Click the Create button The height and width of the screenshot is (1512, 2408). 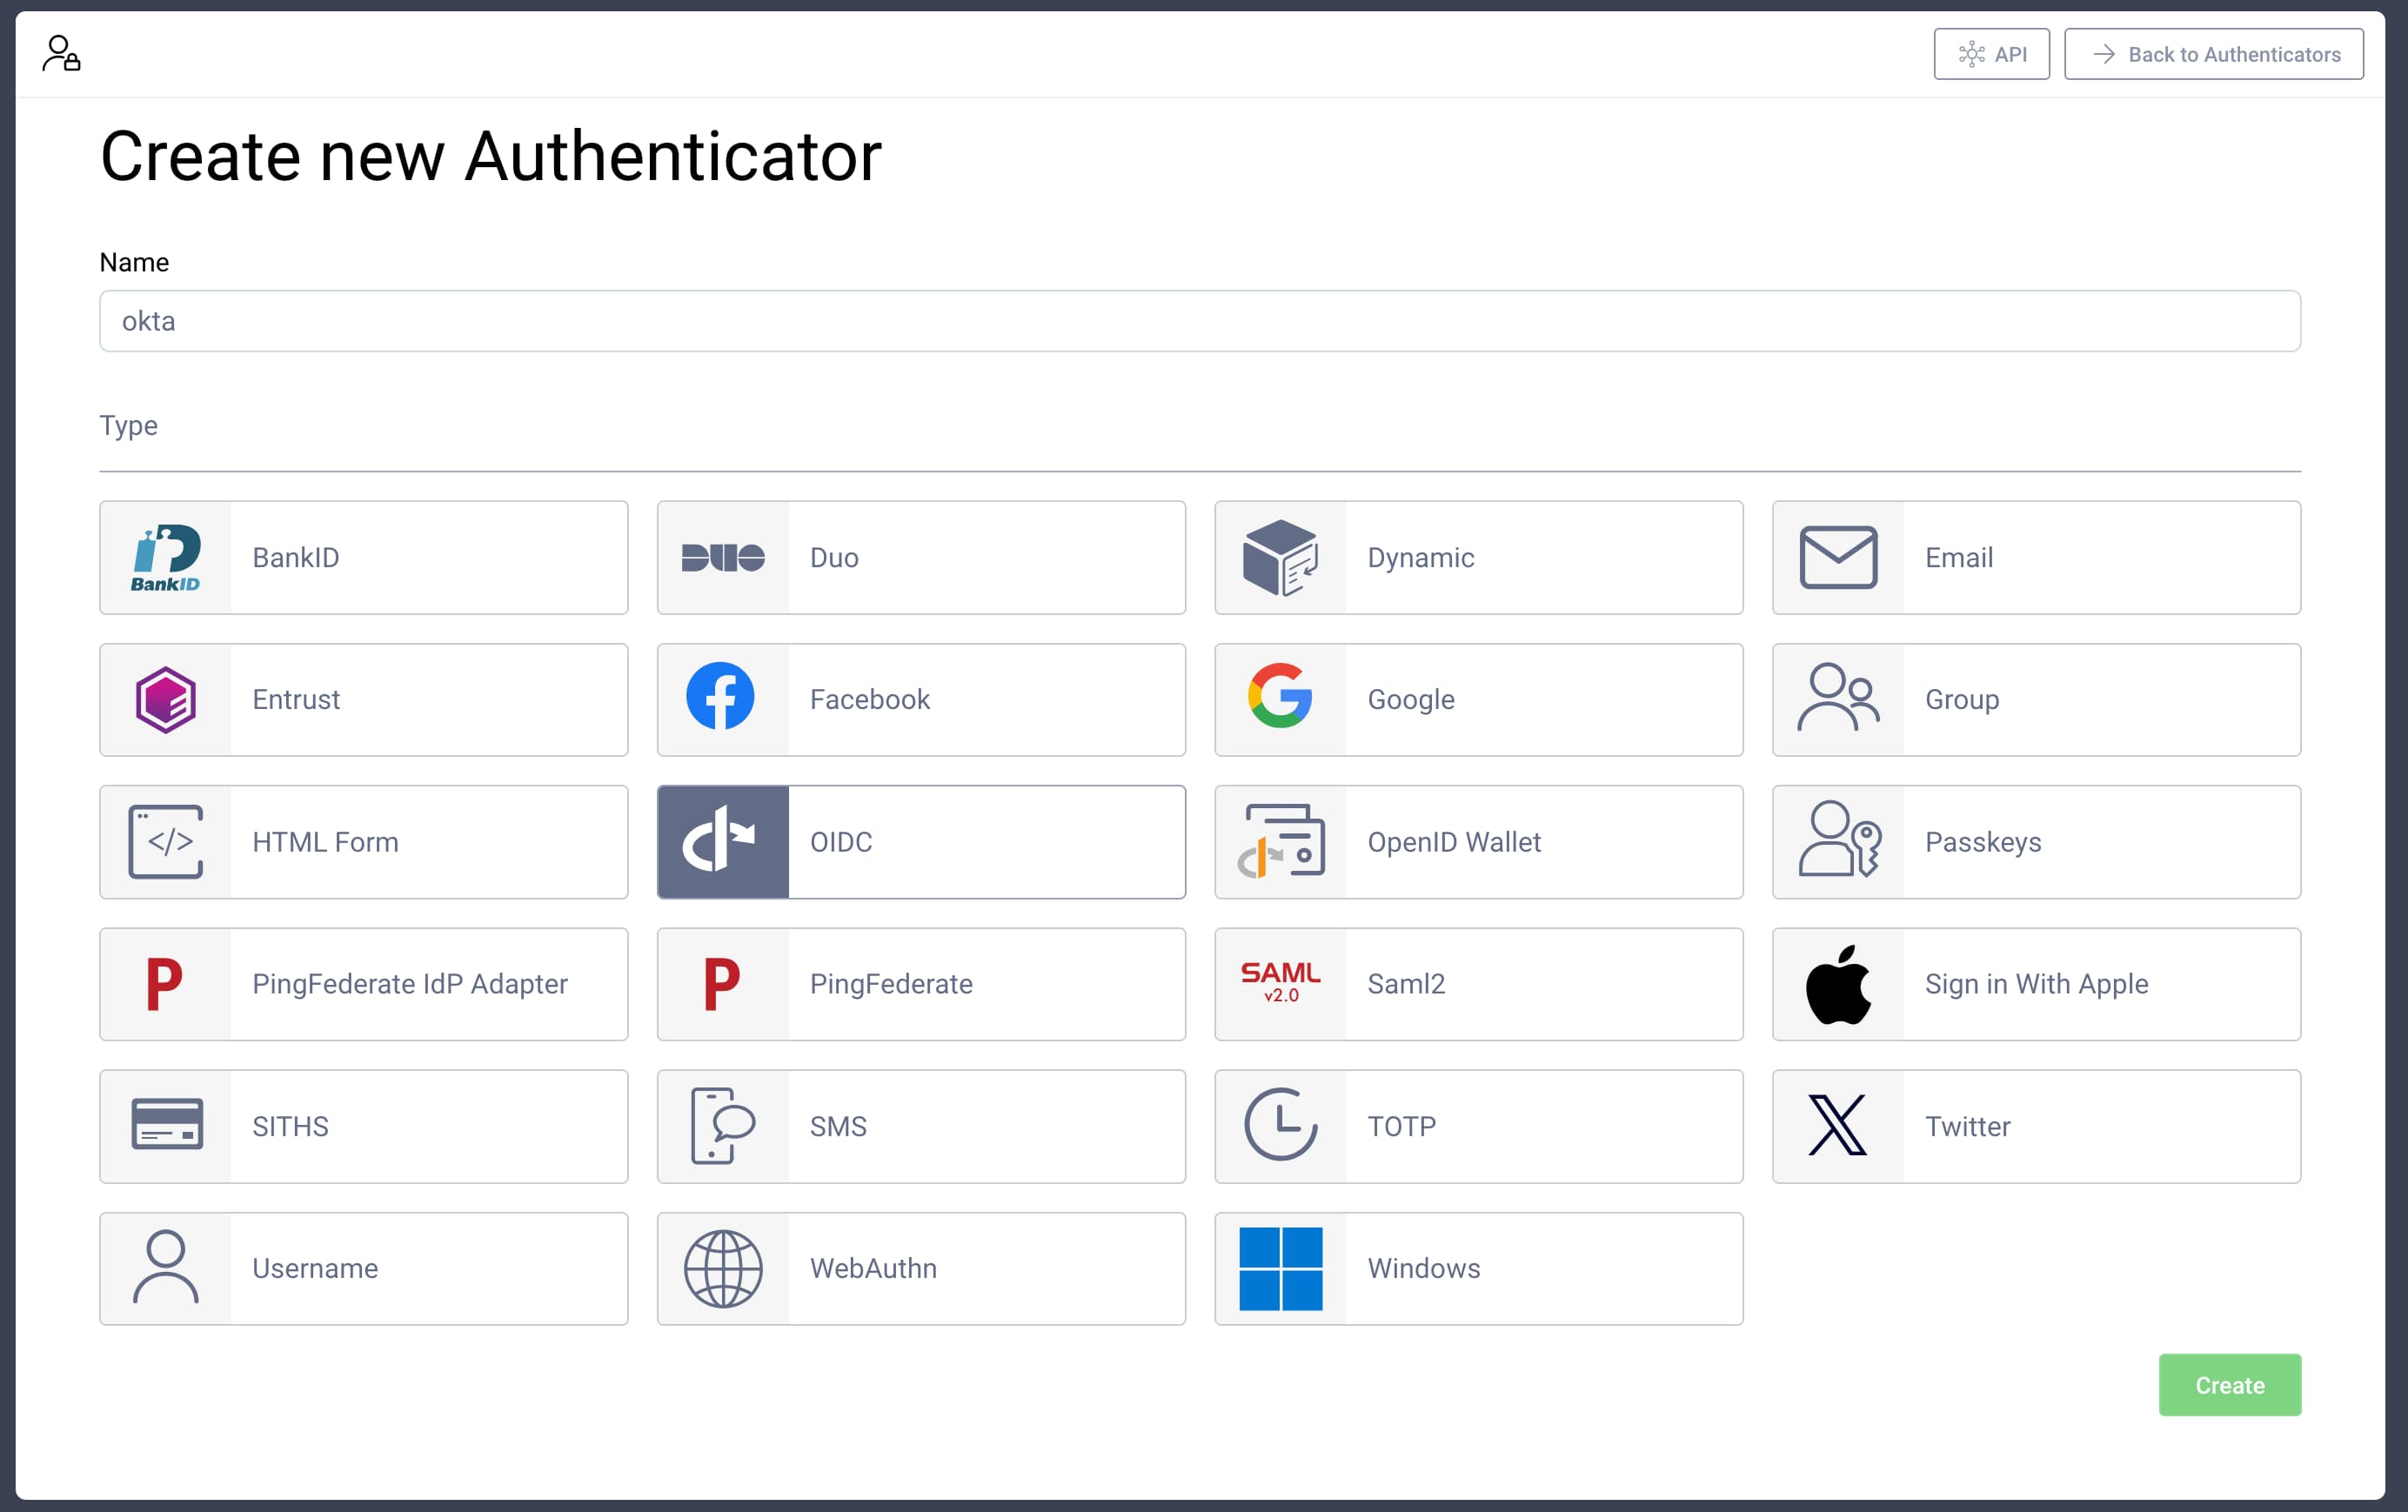point(2231,1385)
